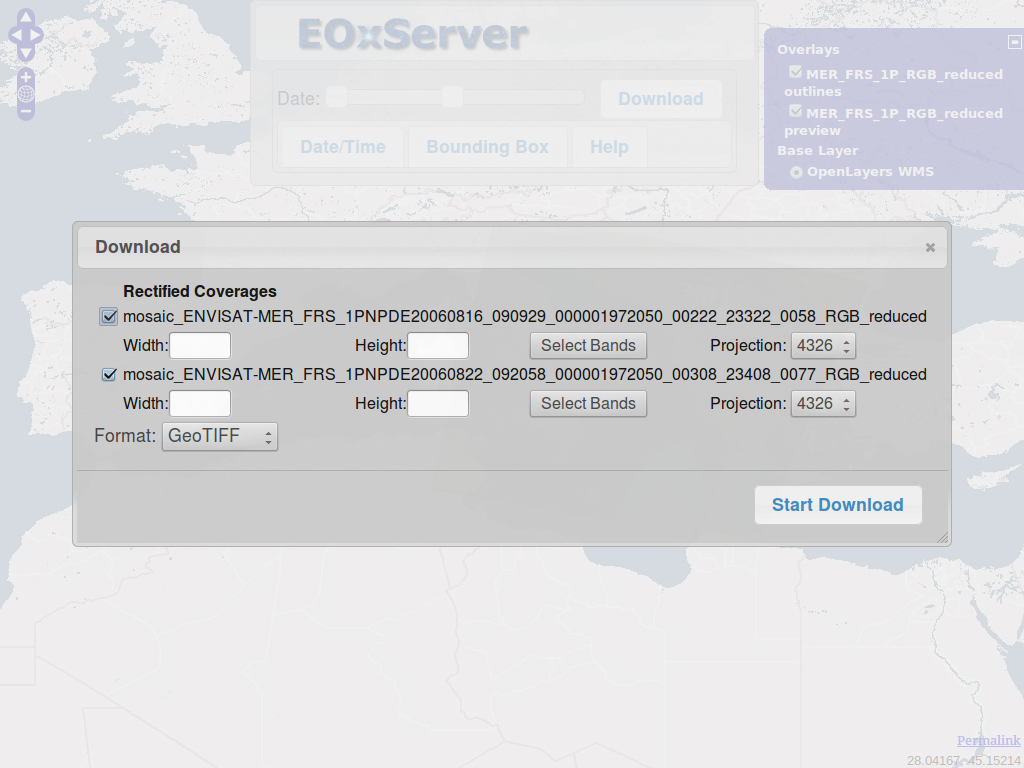Screen dimensions: 1024x768
Task: Click Select Bands for the 20060822 coverage
Action: pos(588,404)
